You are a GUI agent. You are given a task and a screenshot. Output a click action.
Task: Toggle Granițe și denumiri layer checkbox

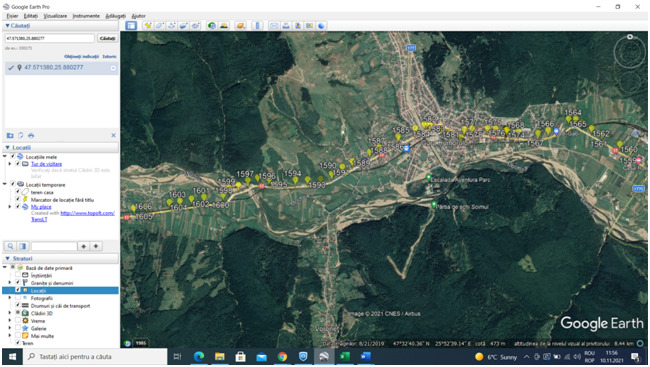18,282
